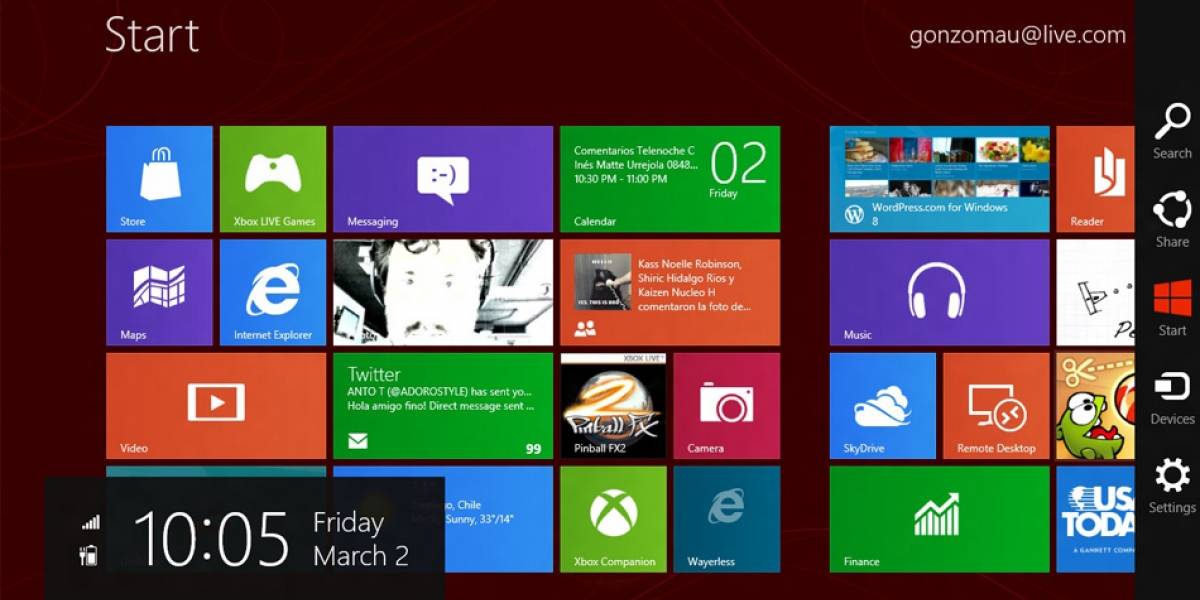This screenshot has width=1200, height=600.
Task: Open the Messaging tile
Action: pos(443,179)
